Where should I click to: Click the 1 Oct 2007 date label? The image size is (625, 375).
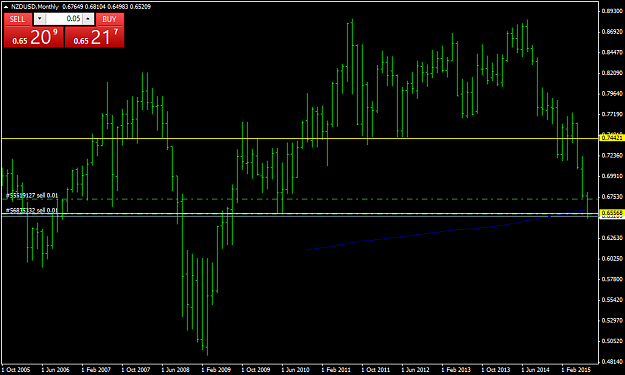coord(136,370)
